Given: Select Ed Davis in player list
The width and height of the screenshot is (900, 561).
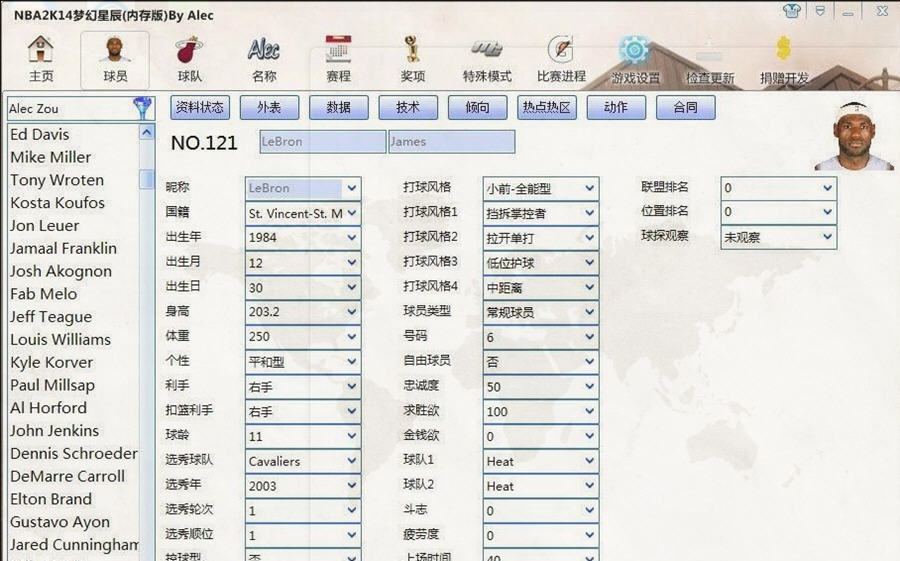Looking at the screenshot, I should (40, 134).
